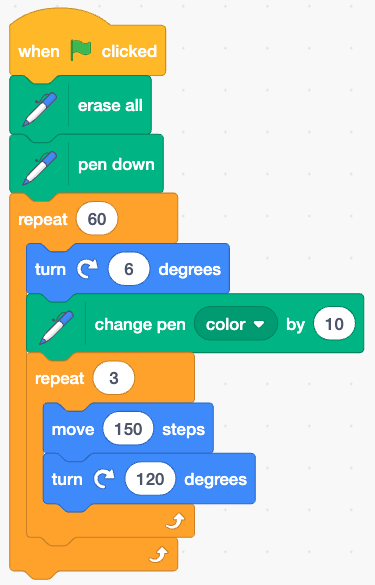Click loop arrow icon of outer repeat block
Screen dimensions: 375x585
159,554
